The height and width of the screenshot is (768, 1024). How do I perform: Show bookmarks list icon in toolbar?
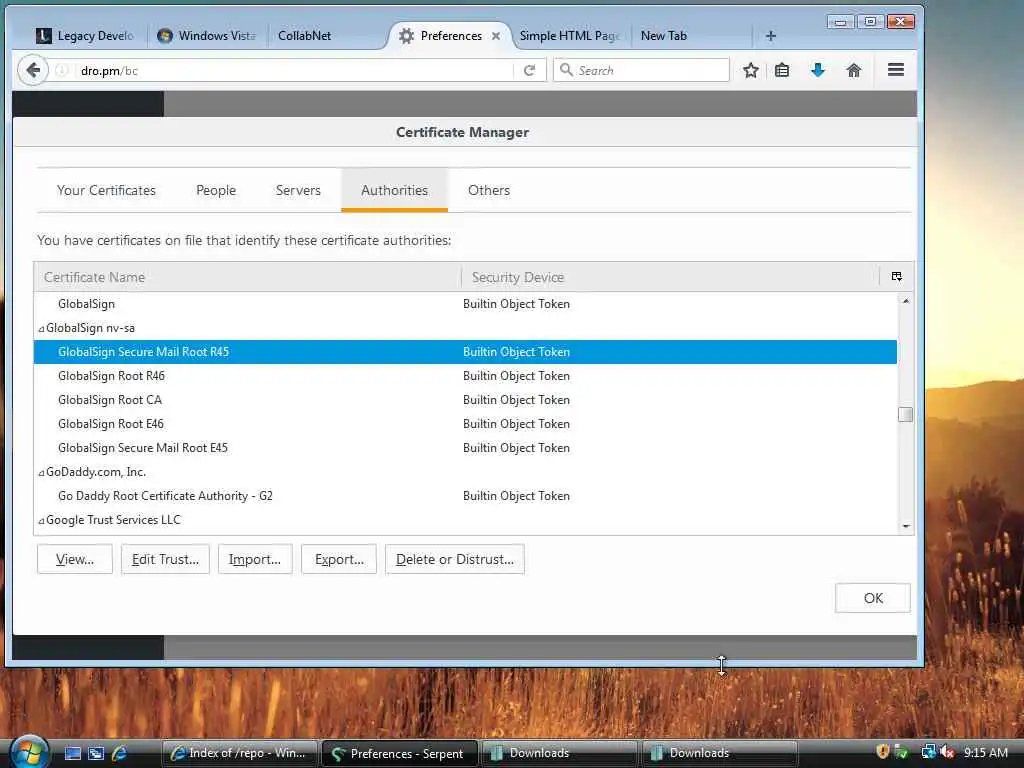(782, 71)
